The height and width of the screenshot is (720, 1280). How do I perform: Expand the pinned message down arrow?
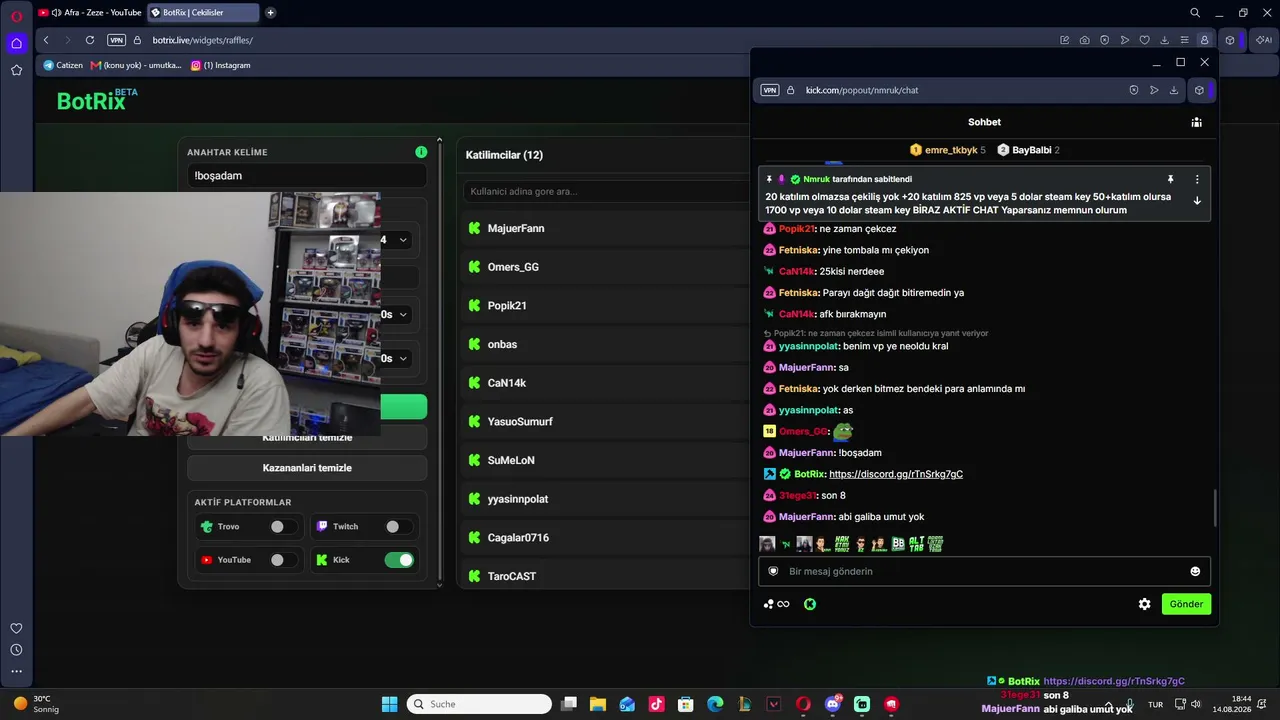(1197, 200)
